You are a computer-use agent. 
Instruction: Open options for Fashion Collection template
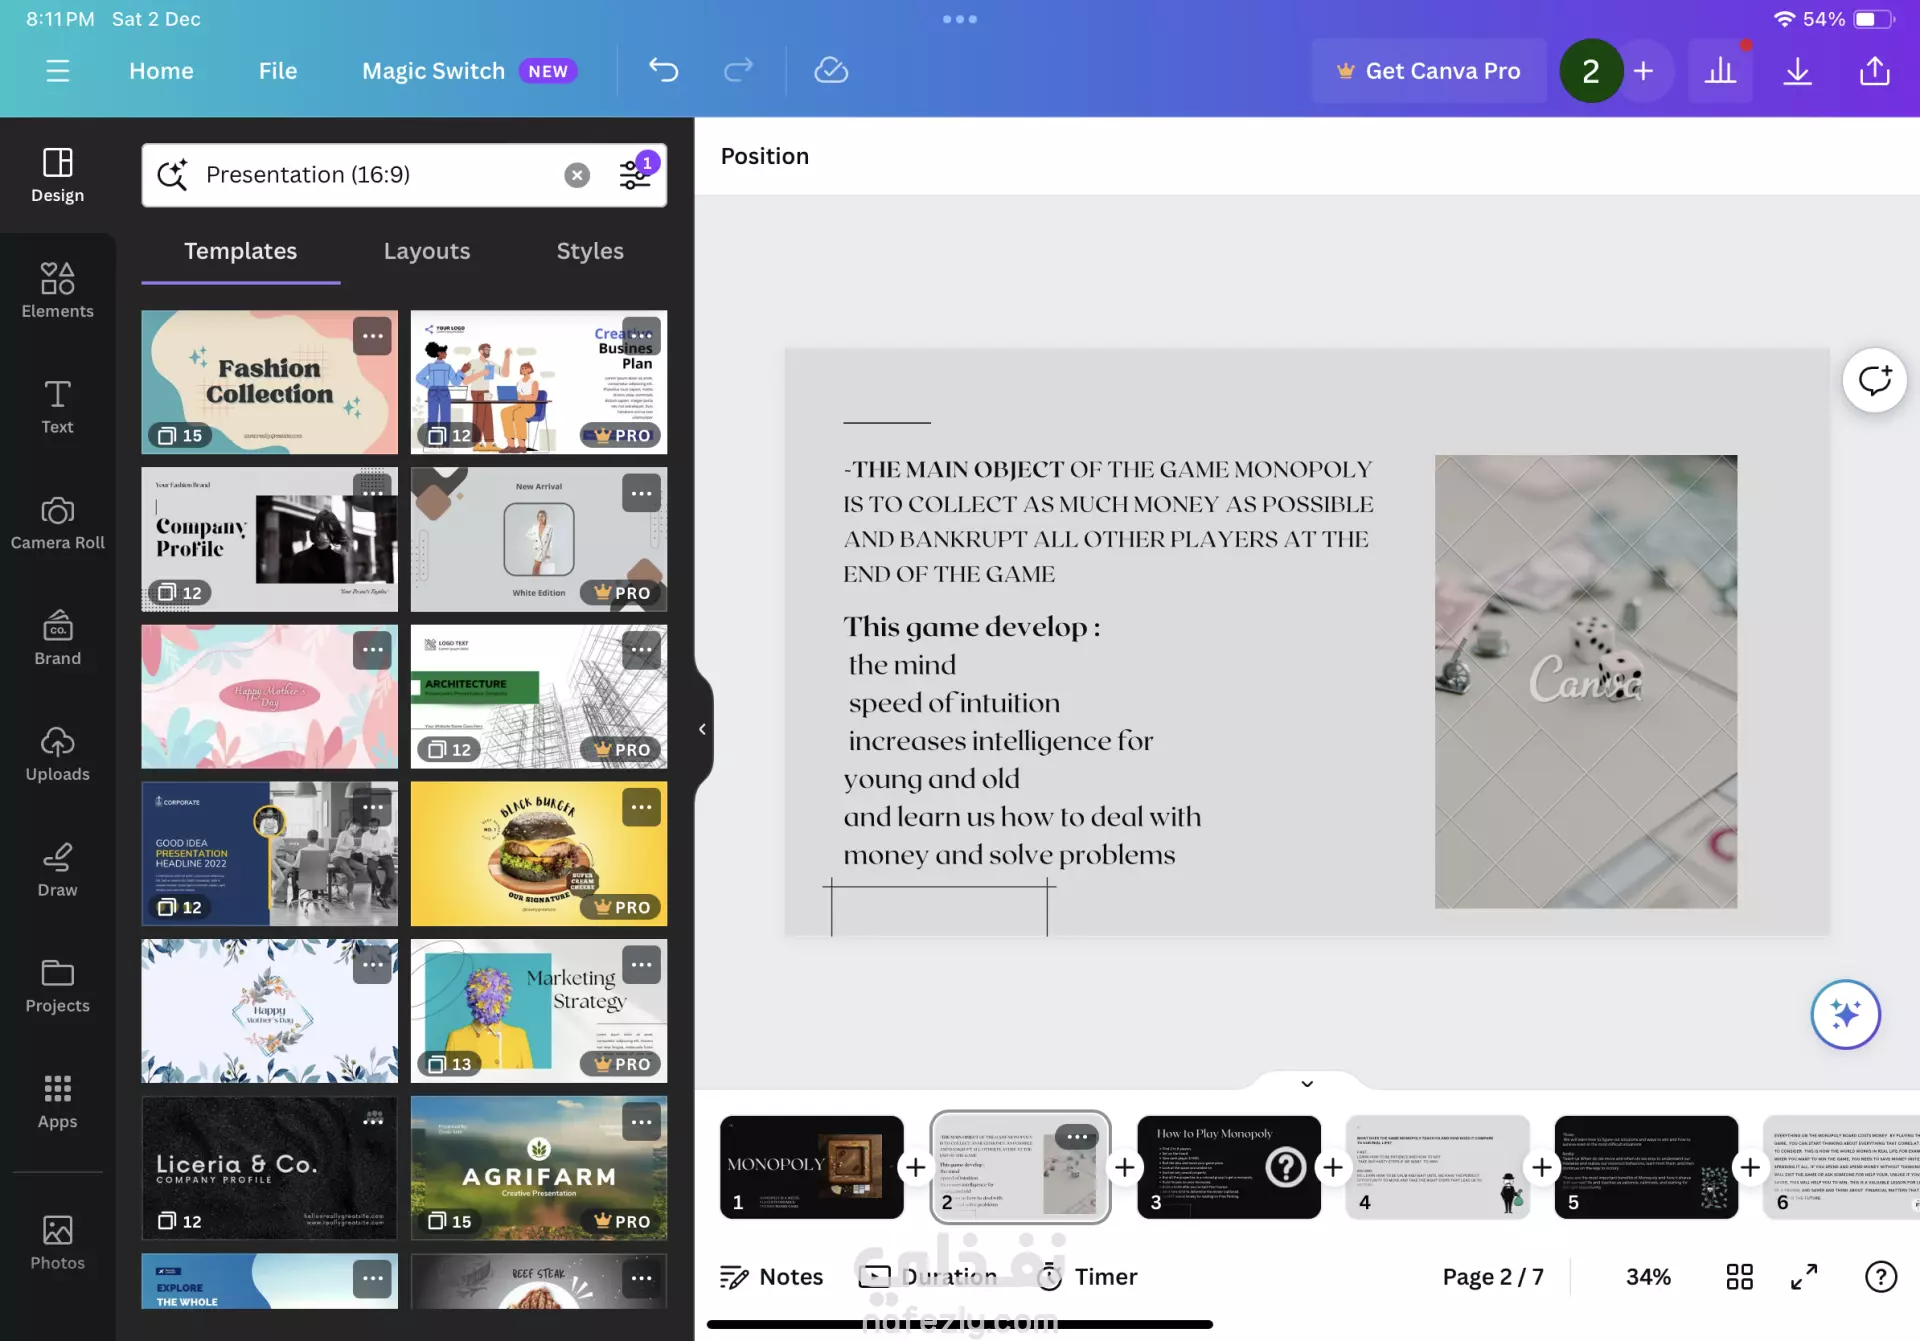tap(372, 336)
